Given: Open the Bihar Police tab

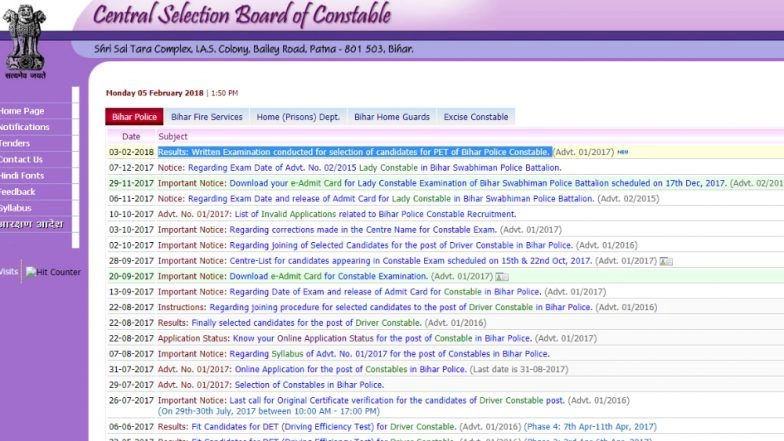Looking at the screenshot, I should (x=134, y=116).
